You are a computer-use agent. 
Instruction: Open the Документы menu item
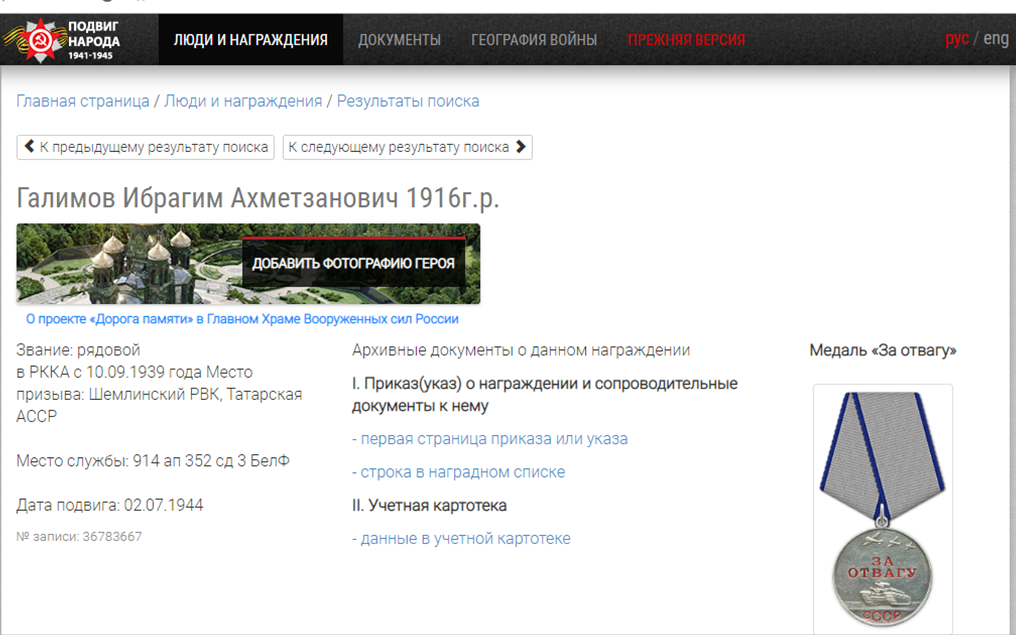(x=399, y=40)
